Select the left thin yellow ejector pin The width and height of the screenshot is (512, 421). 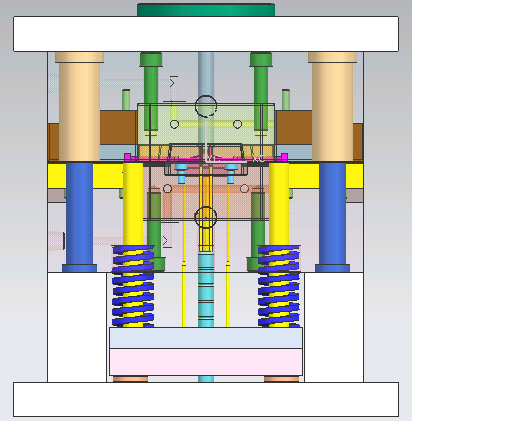[x=184, y=255]
